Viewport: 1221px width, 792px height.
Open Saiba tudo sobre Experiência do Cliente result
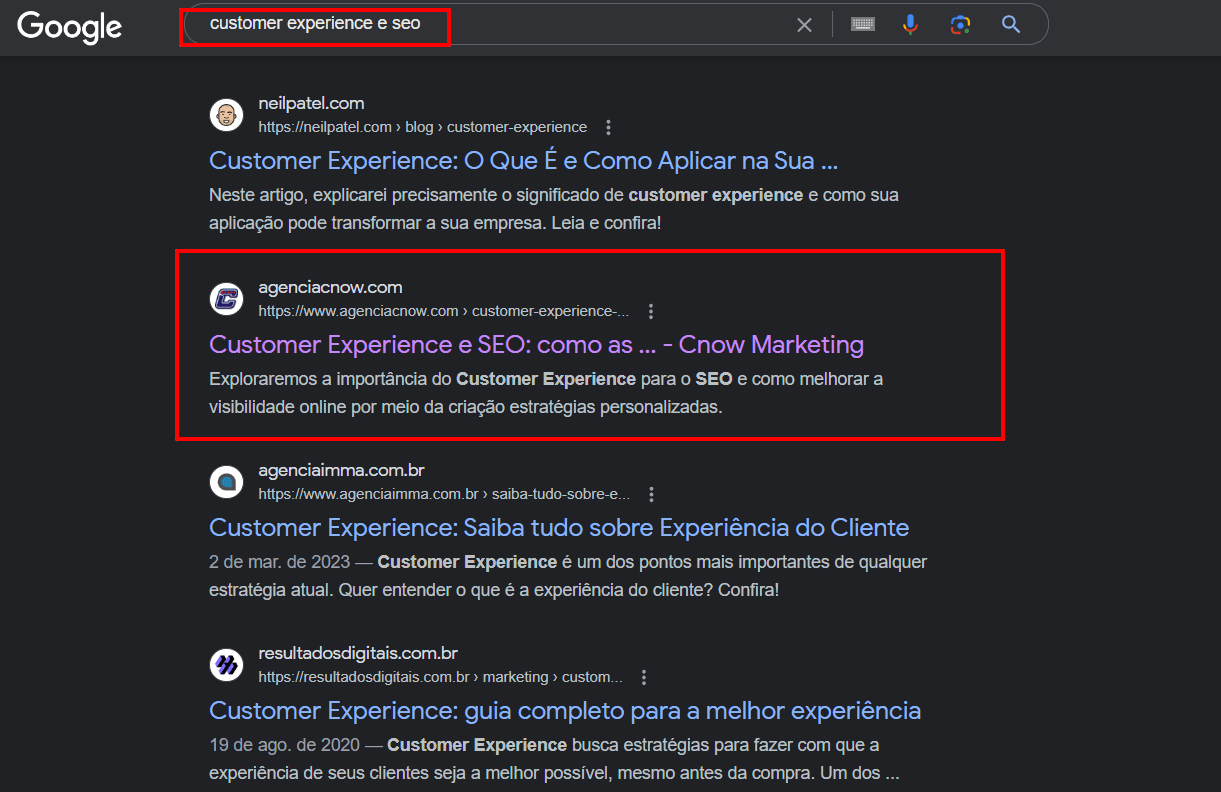point(559,528)
